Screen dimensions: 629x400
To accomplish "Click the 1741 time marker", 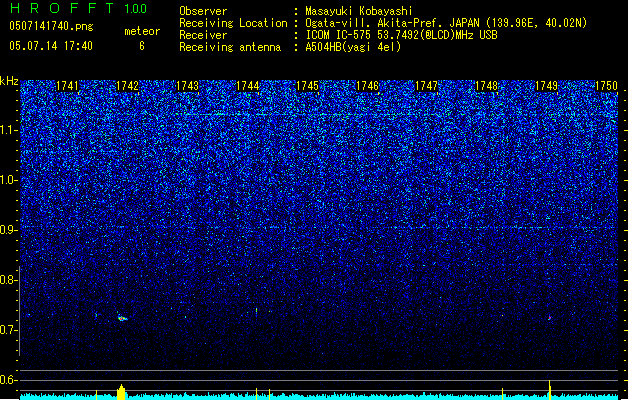I will 67,86.
